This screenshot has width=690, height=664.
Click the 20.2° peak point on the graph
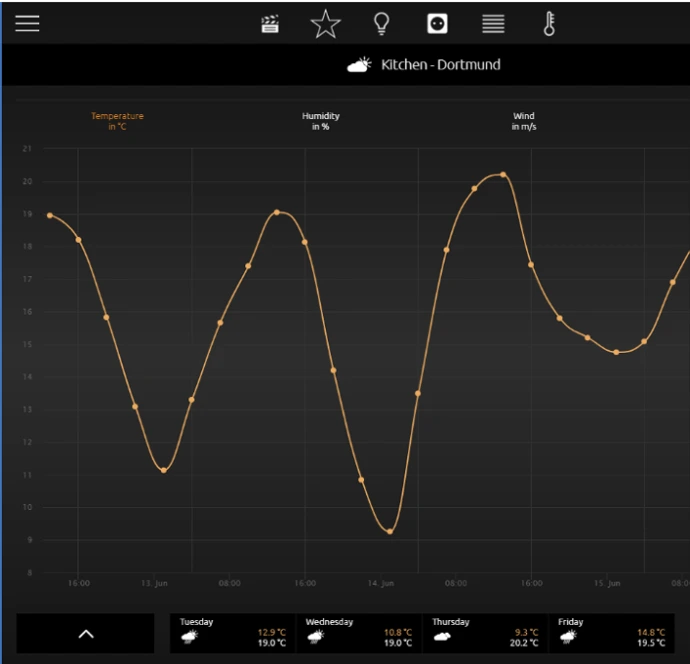(503, 174)
